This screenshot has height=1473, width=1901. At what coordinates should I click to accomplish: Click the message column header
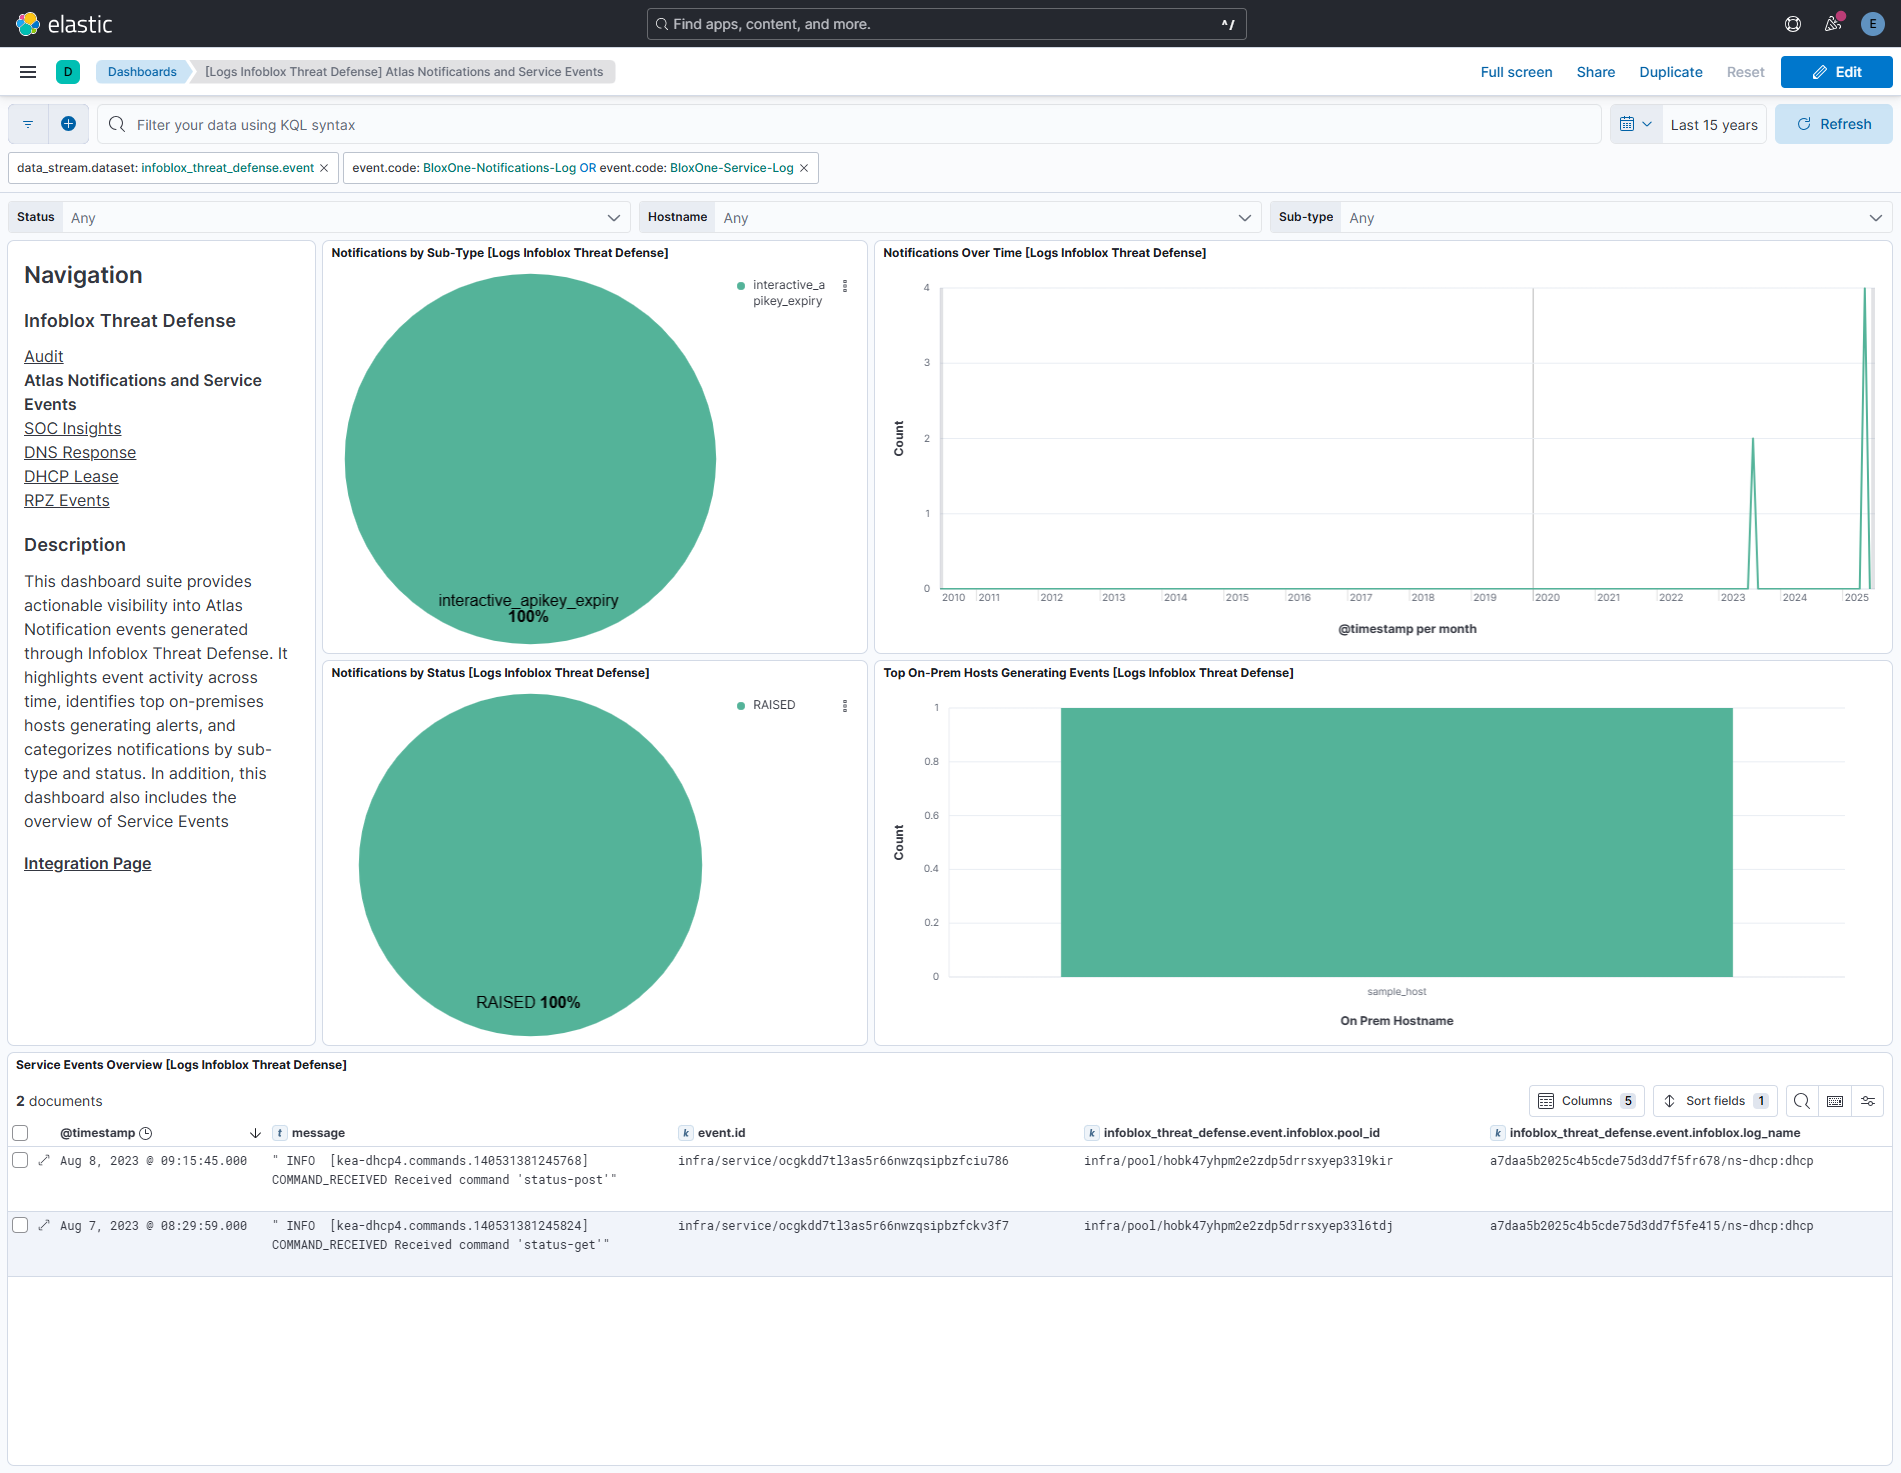tap(318, 1133)
